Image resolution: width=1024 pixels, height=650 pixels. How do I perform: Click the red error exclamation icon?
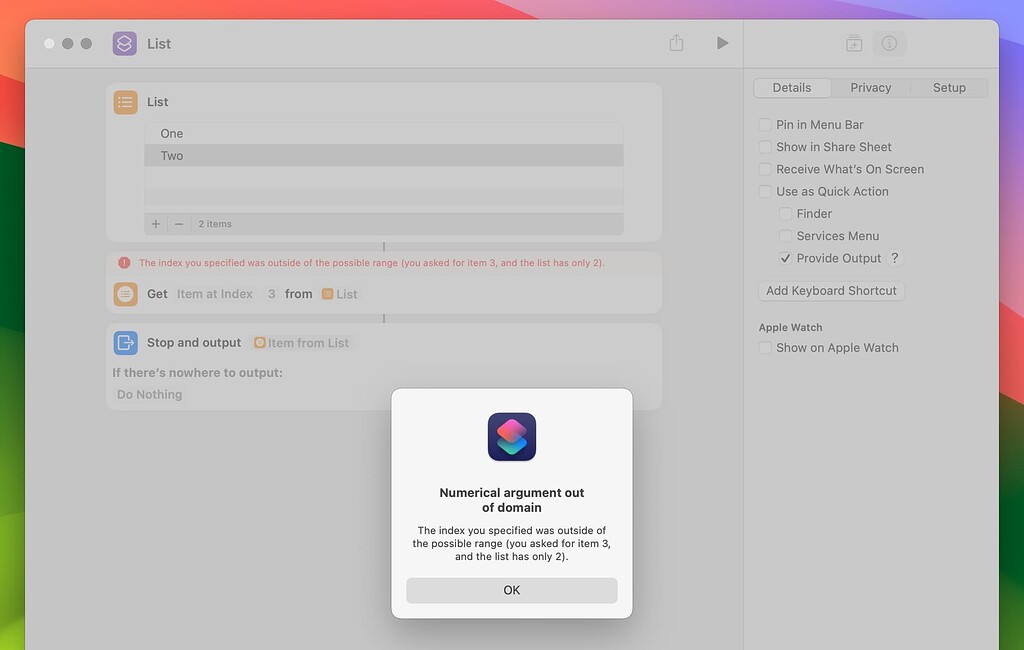124,262
